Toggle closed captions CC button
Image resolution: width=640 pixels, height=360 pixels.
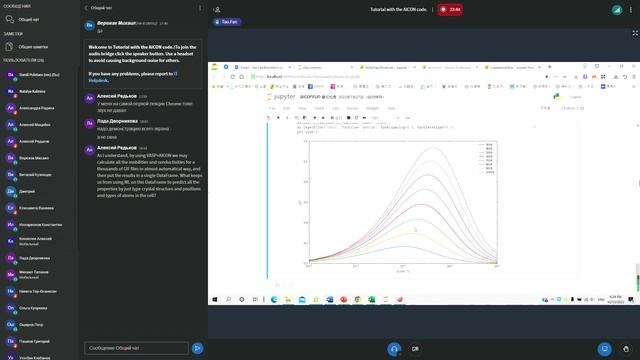click(415, 349)
